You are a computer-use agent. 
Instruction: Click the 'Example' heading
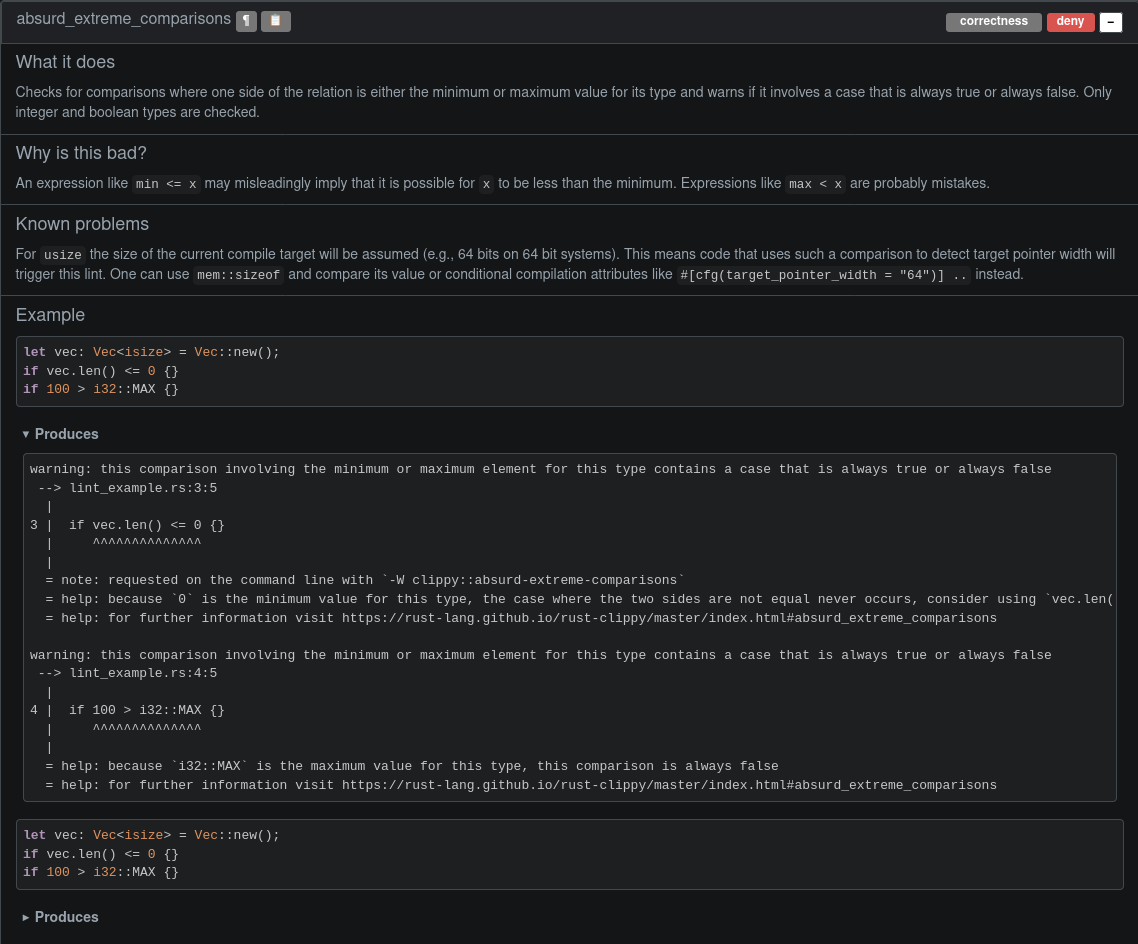tap(50, 315)
